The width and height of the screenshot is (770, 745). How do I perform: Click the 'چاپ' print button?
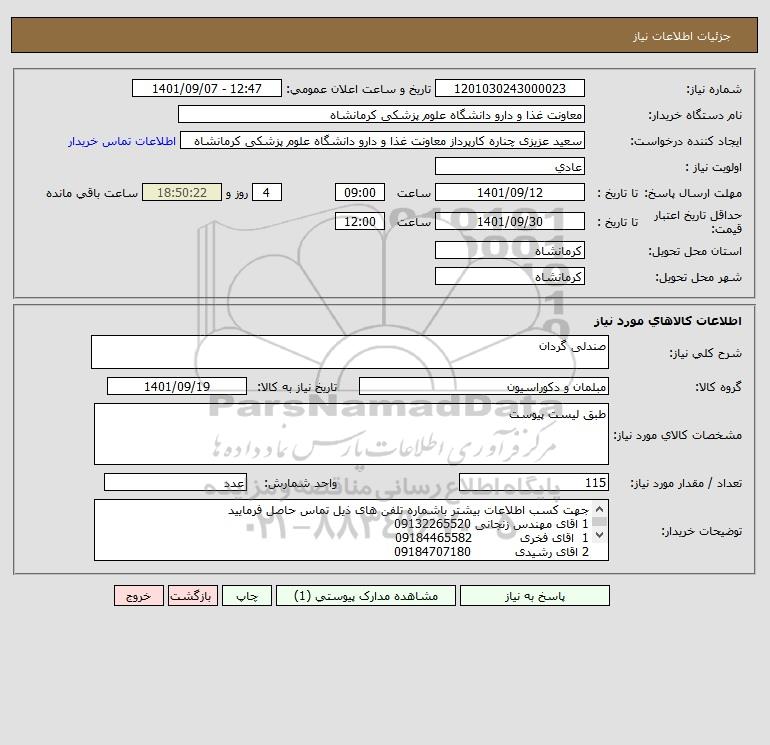tap(247, 596)
